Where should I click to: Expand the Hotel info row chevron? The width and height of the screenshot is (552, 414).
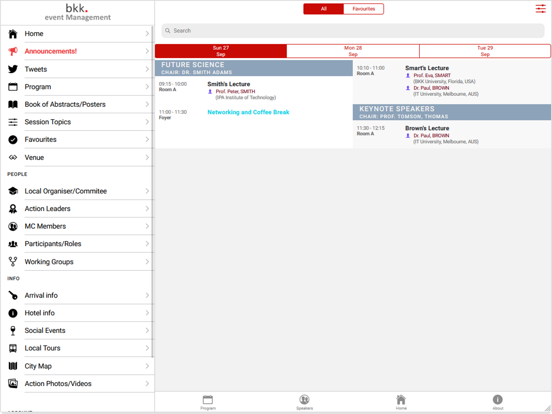pyautogui.click(x=147, y=313)
